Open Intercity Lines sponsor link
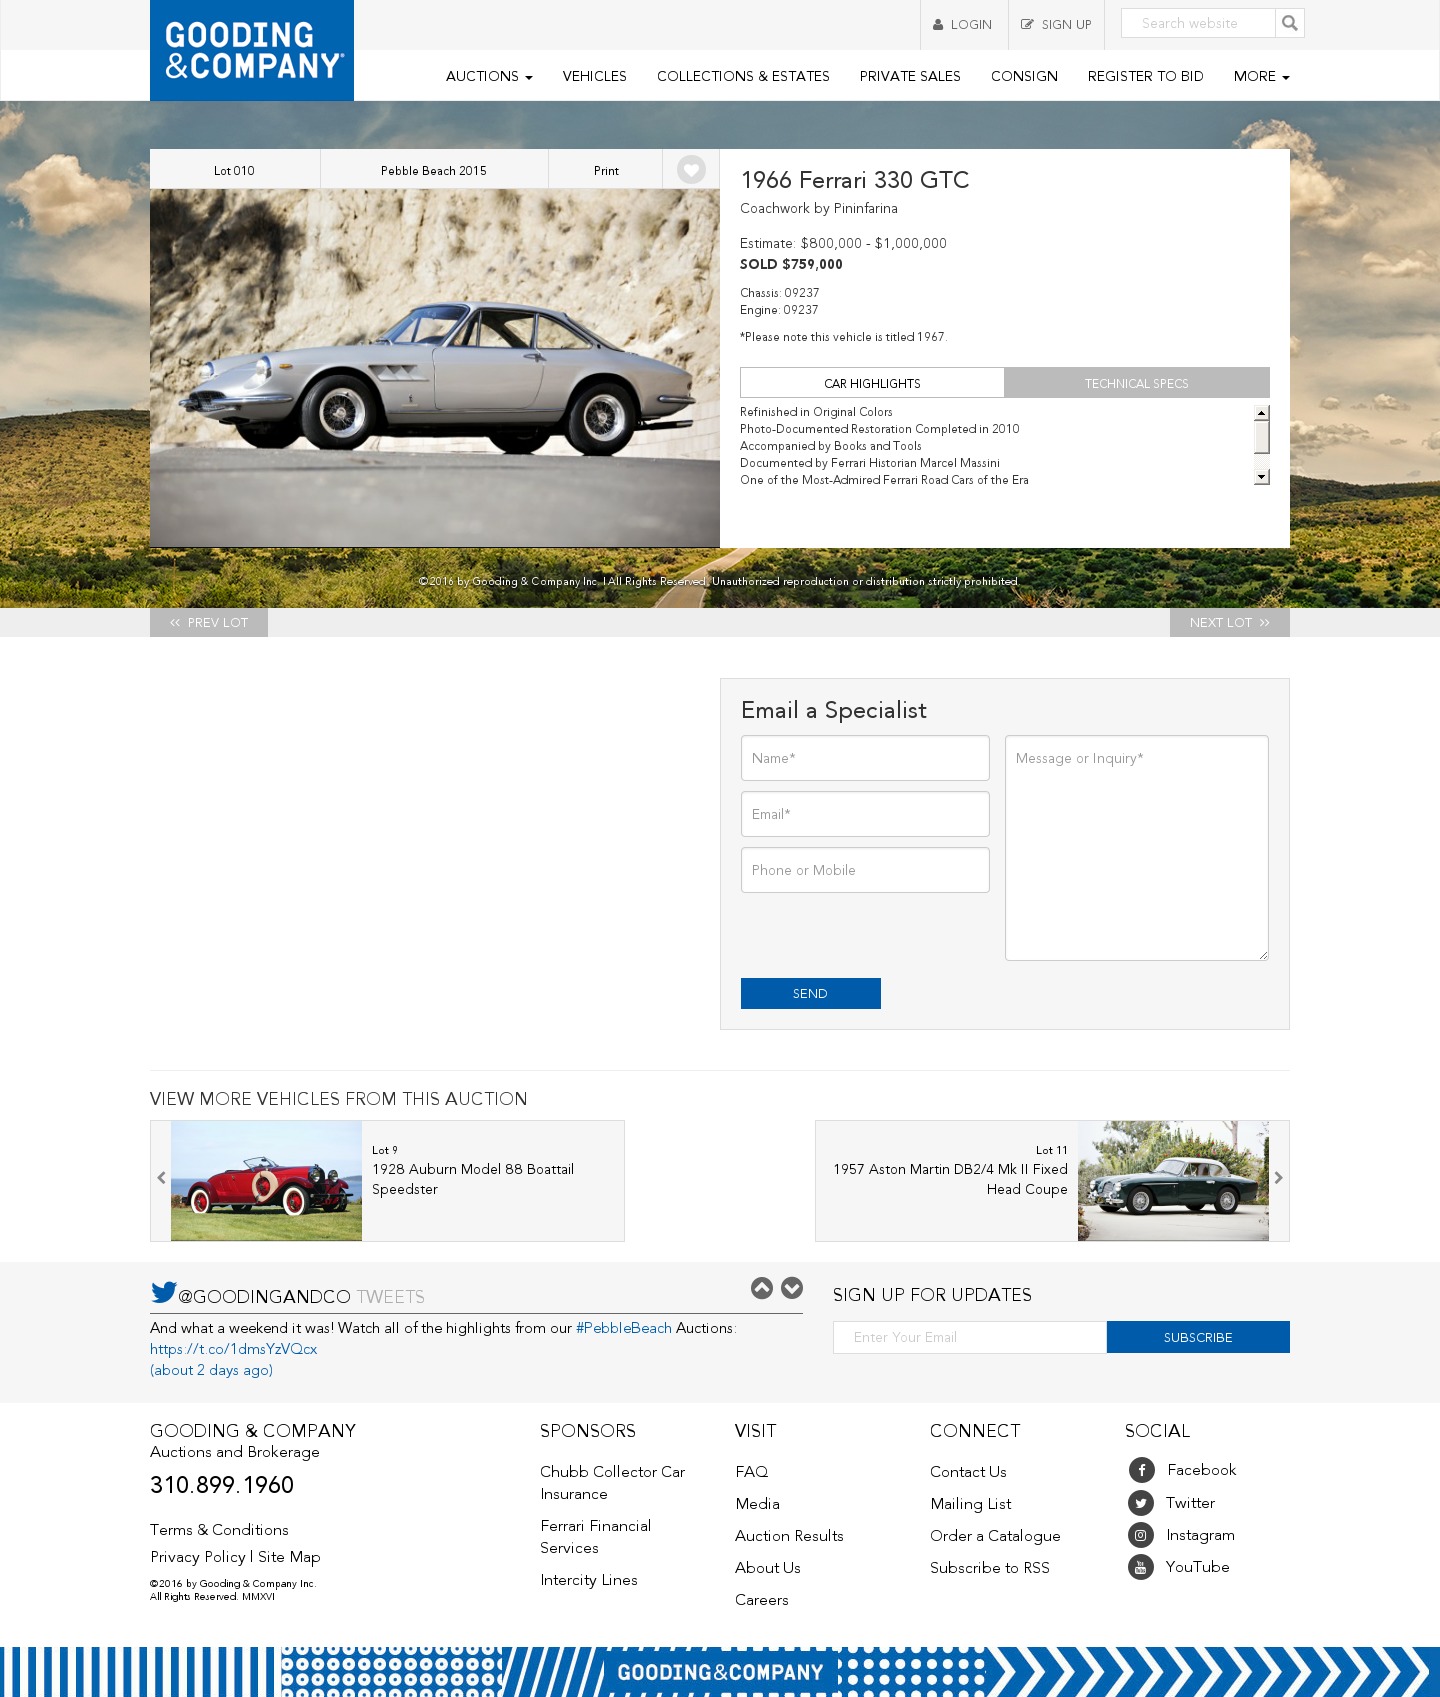 point(589,1580)
